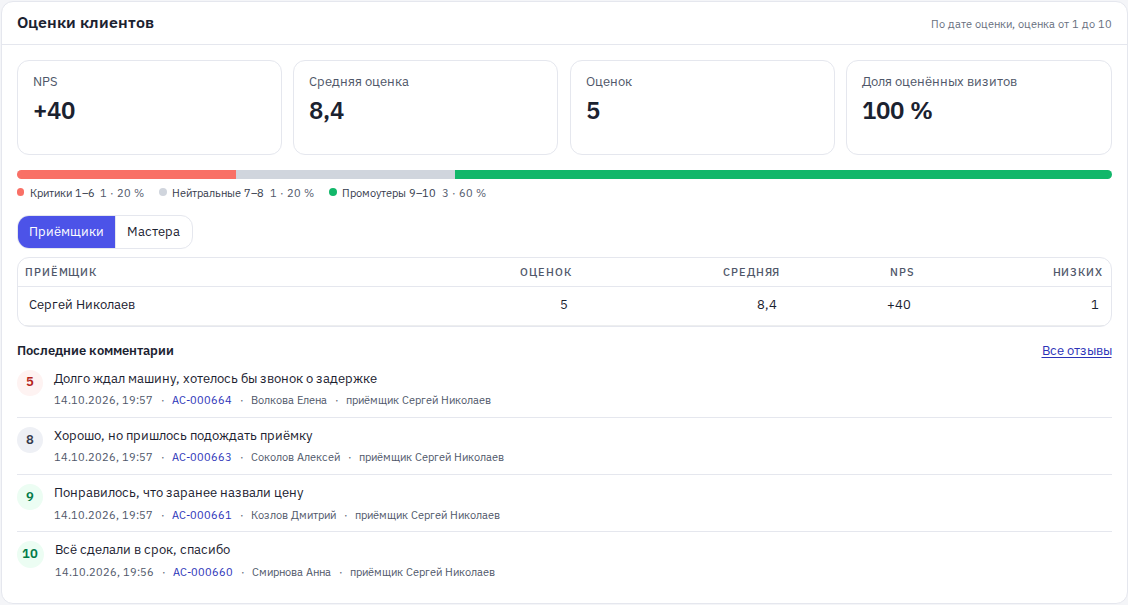Switch to the Приёмщики tab
Screen dimensions: 1128x605
(x=66, y=232)
